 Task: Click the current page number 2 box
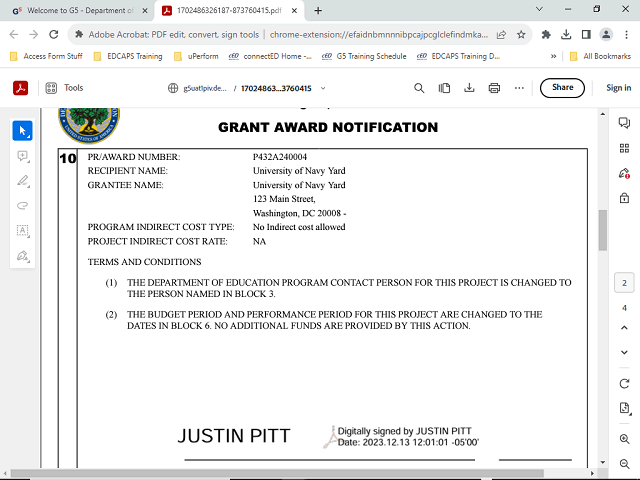tap(624, 283)
